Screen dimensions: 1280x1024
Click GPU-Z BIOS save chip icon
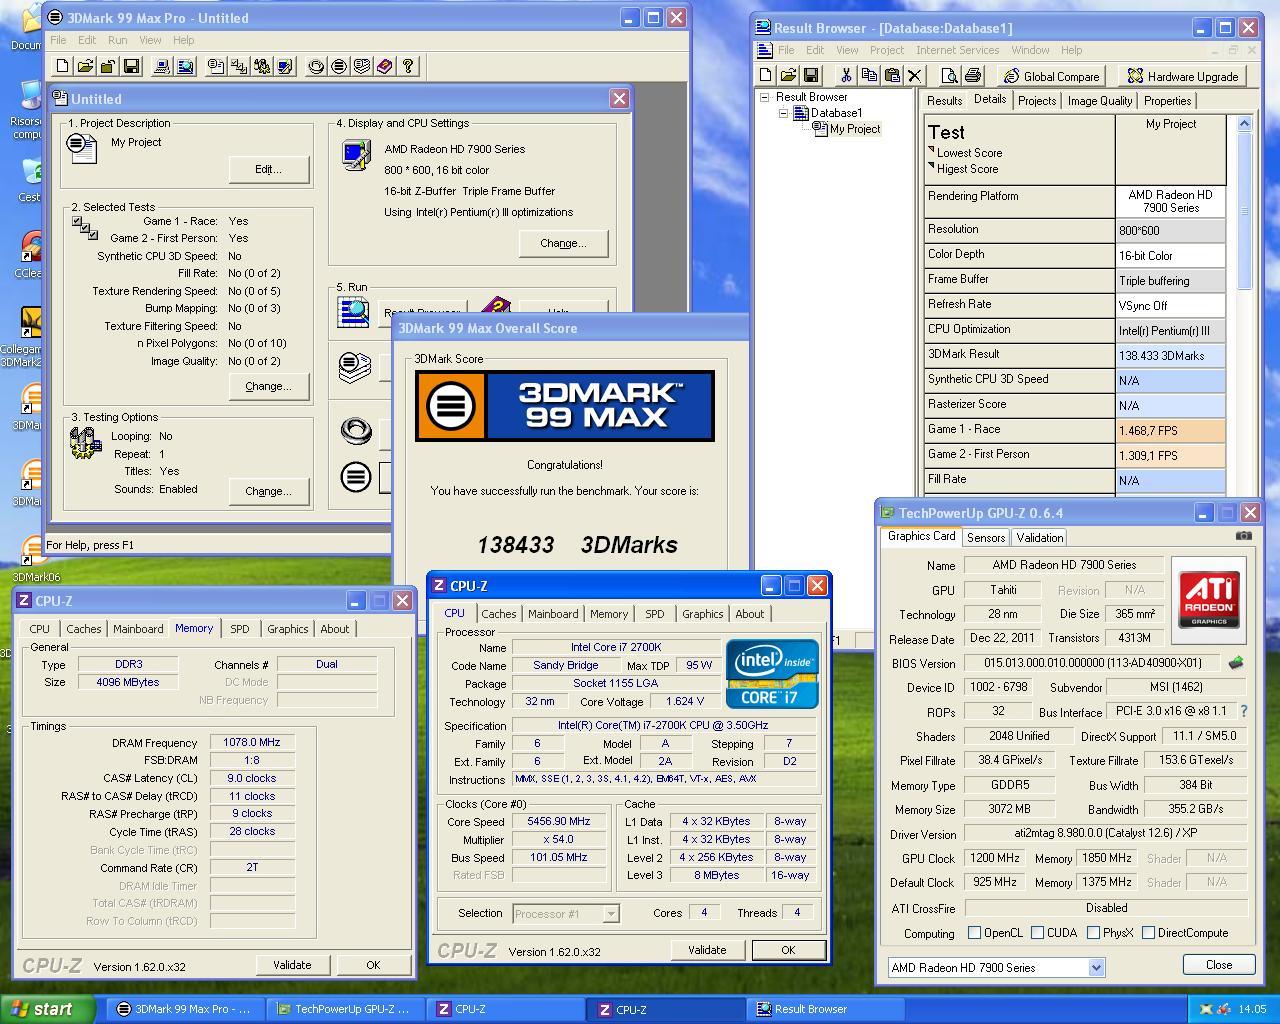1236,662
